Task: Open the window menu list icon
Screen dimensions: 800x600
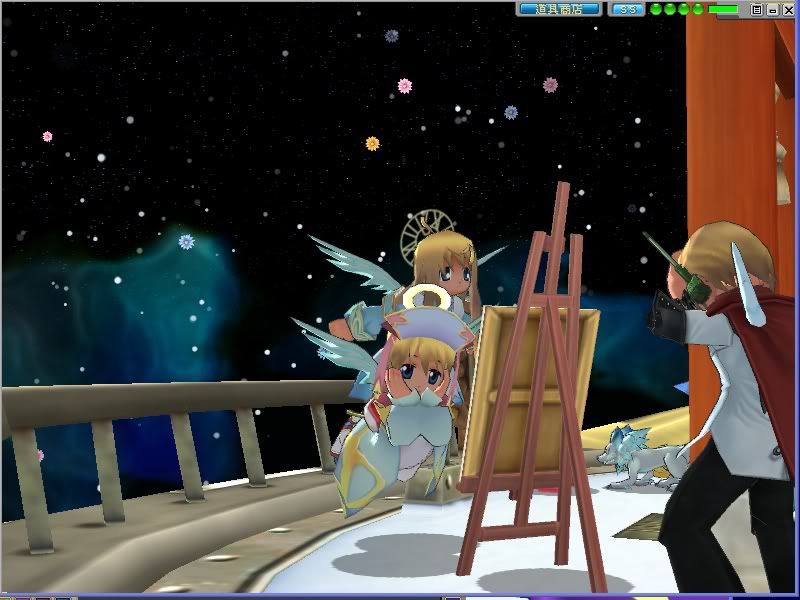Action: 757,10
